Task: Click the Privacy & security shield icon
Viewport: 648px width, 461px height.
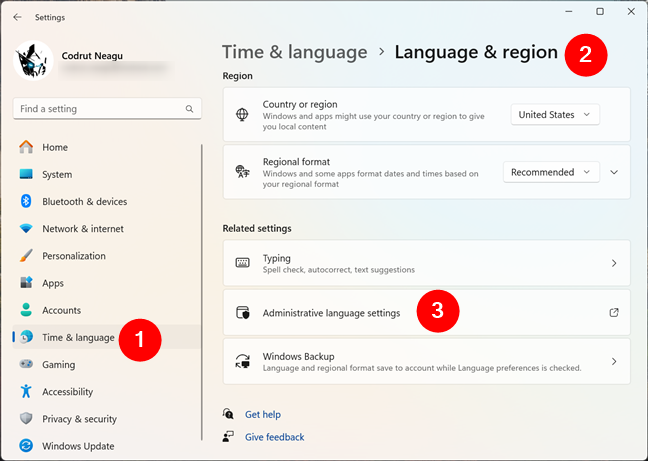Action: point(26,418)
